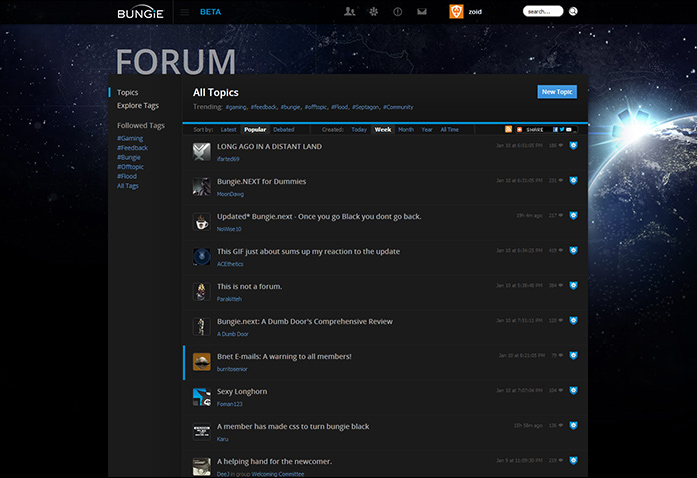The image size is (697, 478).
Task: Open followed tag #Feedback in the sidebar
Action: 132,148
